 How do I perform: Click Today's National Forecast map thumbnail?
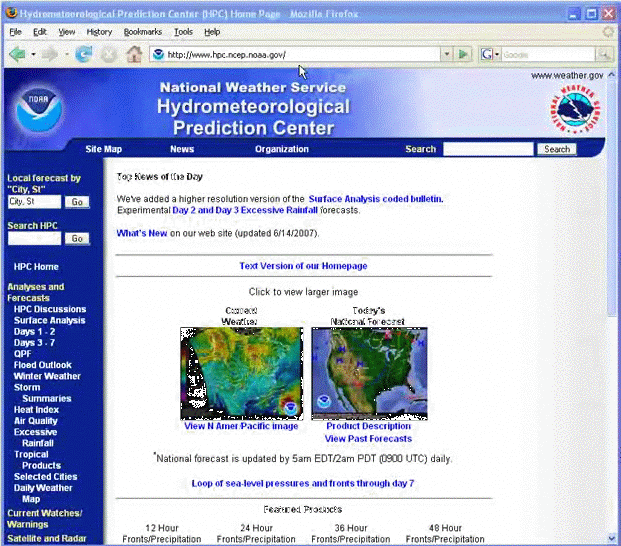(x=369, y=373)
